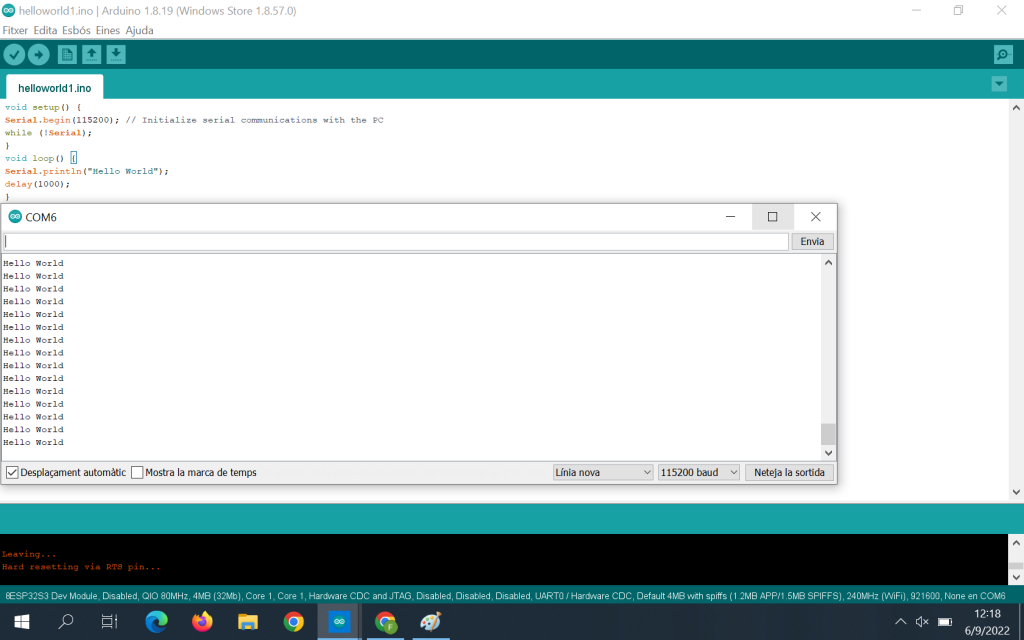
Task: Open the Eines menu
Action: pyautogui.click(x=107, y=30)
